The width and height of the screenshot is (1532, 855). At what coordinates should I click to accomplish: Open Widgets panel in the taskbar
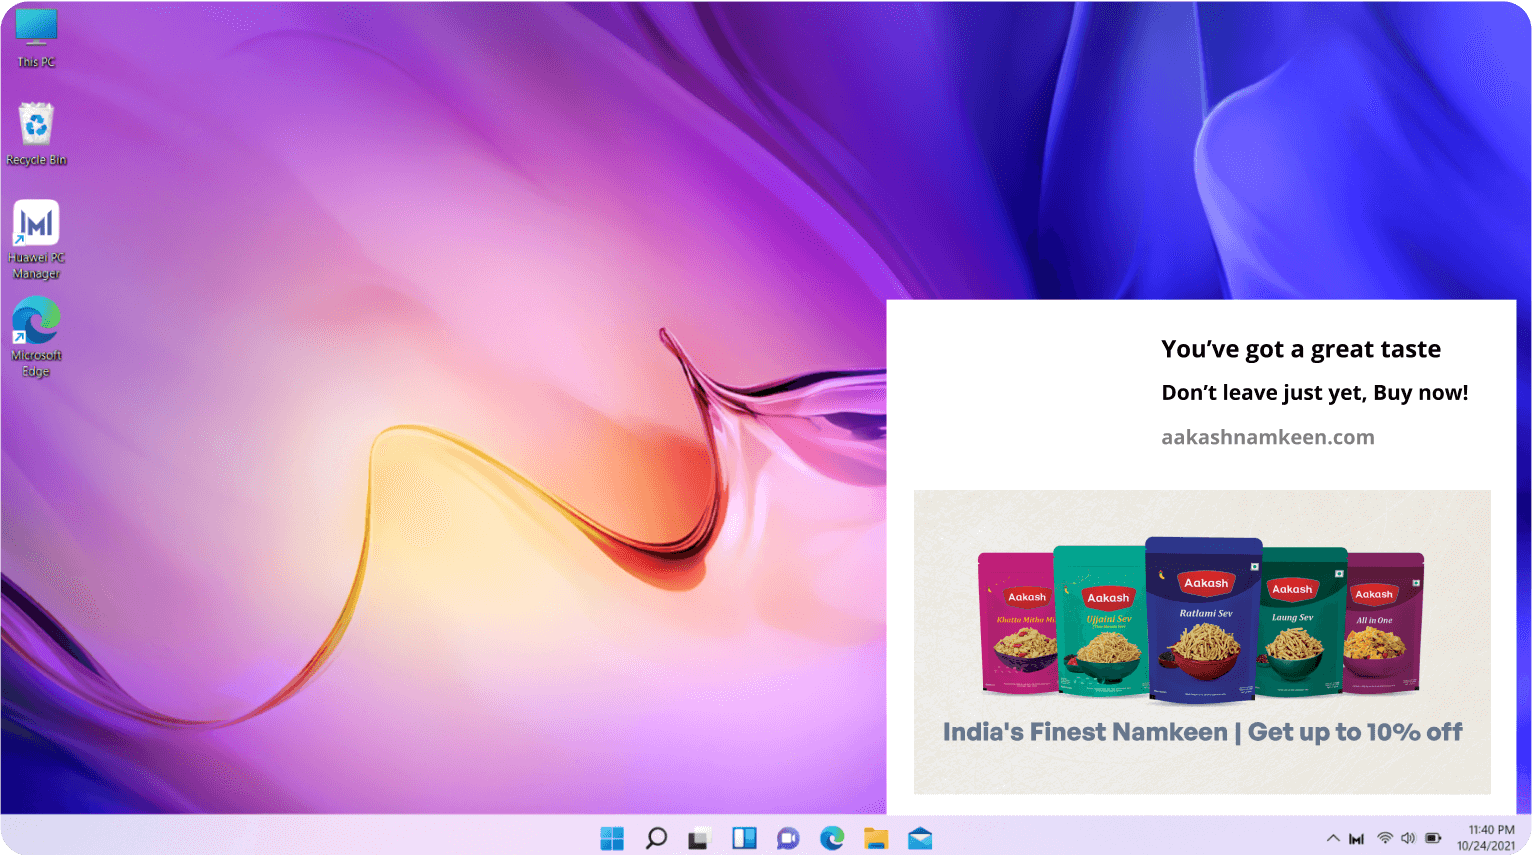pyautogui.click(x=744, y=838)
